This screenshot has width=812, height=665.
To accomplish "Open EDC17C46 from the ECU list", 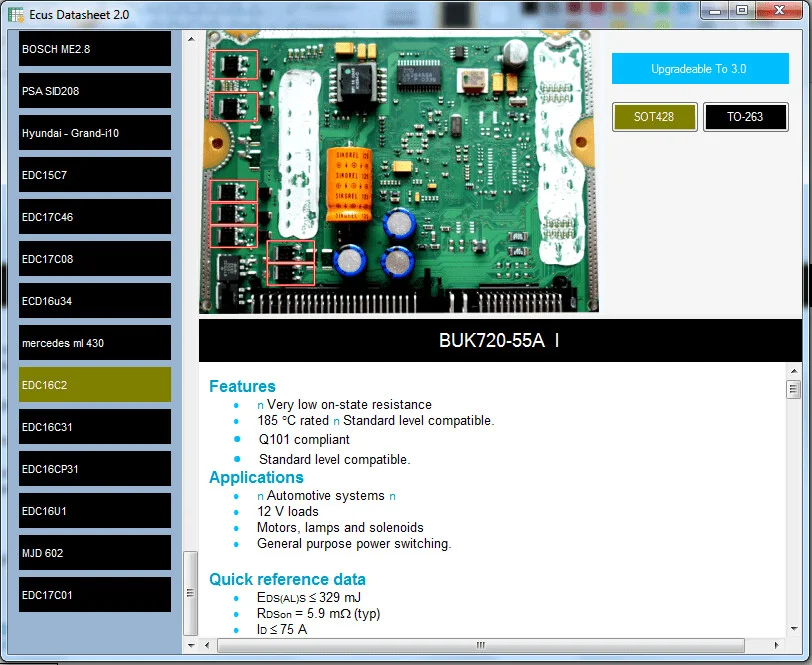I will tap(95, 217).
